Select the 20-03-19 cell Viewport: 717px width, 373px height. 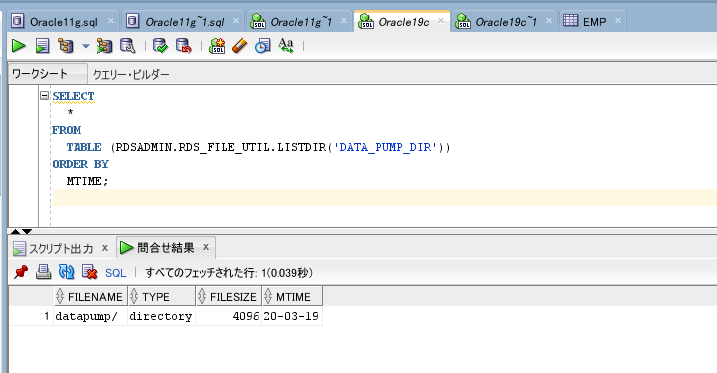292,316
